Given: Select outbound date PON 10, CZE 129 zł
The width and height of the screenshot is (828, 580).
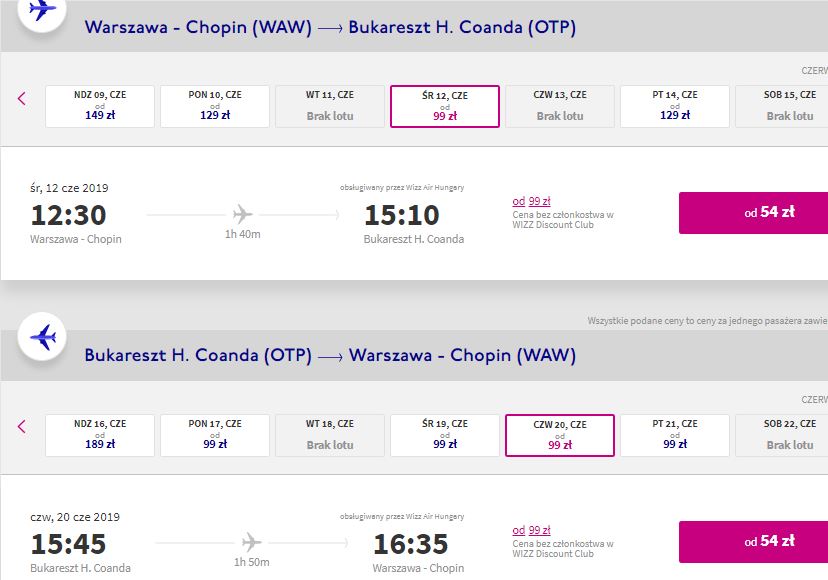Looking at the screenshot, I should point(215,107).
